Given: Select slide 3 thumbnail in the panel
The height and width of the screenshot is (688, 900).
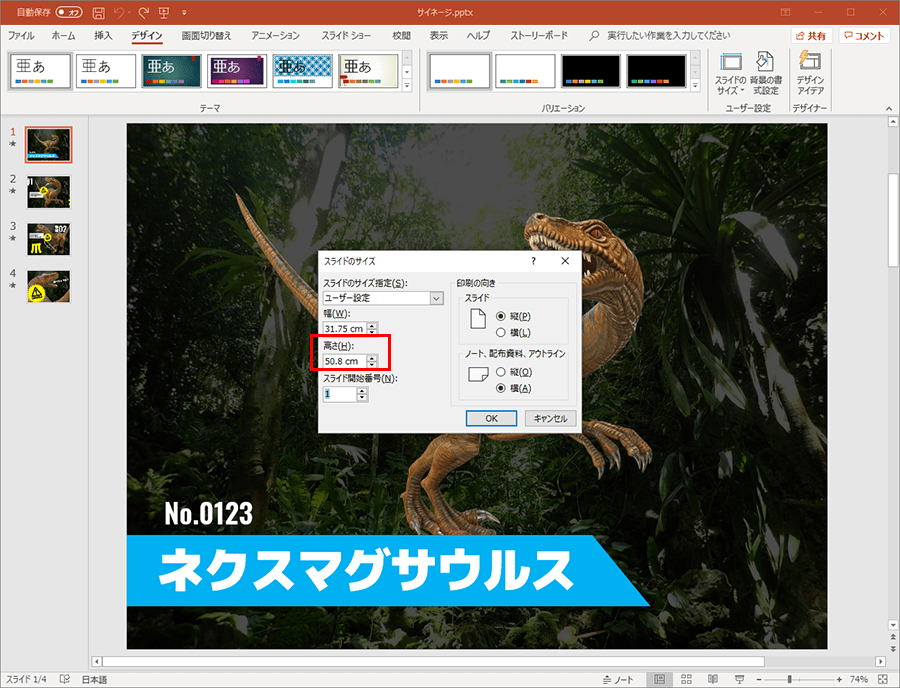Looking at the screenshot, I should click(49, 239).
